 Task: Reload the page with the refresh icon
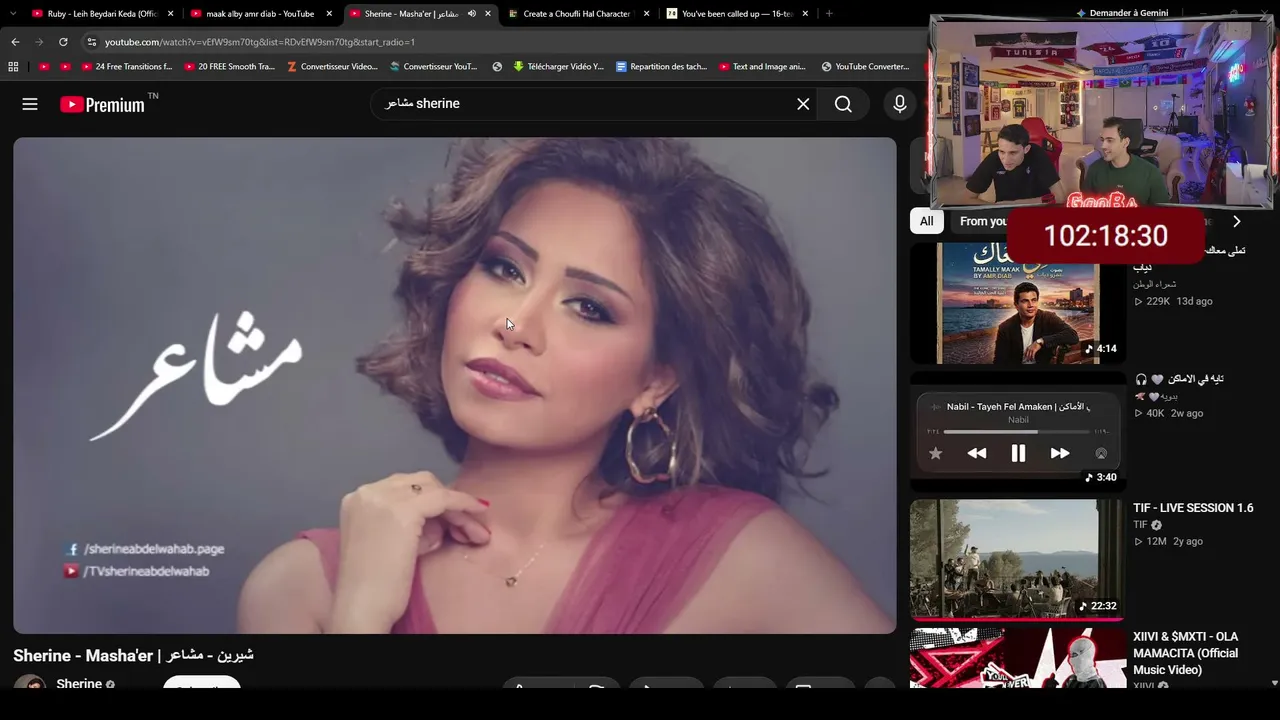click(63, 42)
